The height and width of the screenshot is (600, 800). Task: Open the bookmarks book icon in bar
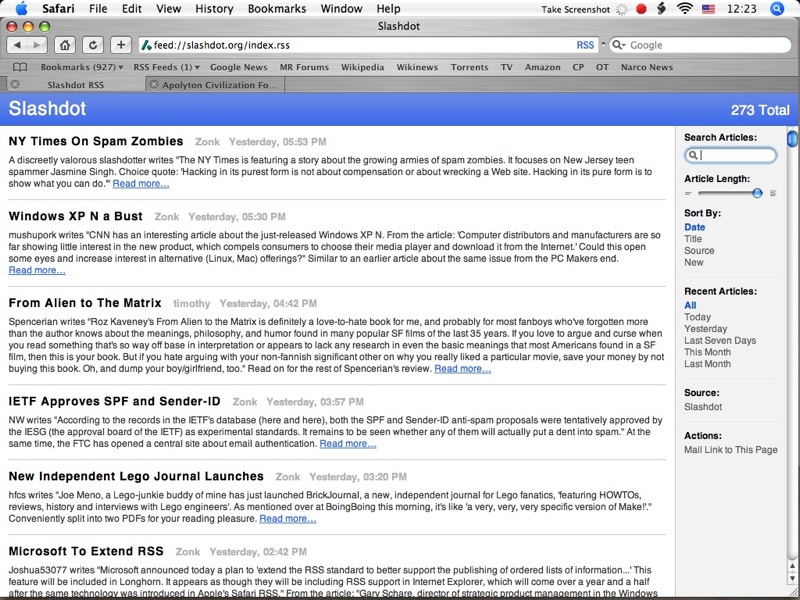(x=19, y=67)
